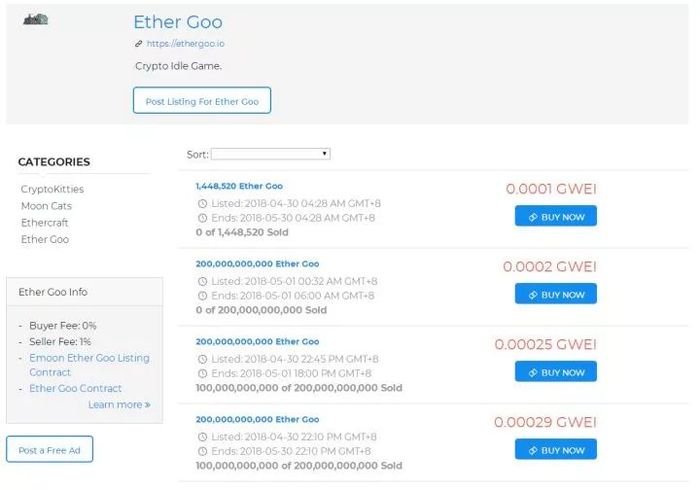The height and width of the screenshot is (490, 700).
Task: Open the Sort dropdown
Action: [x=270, y=154]
